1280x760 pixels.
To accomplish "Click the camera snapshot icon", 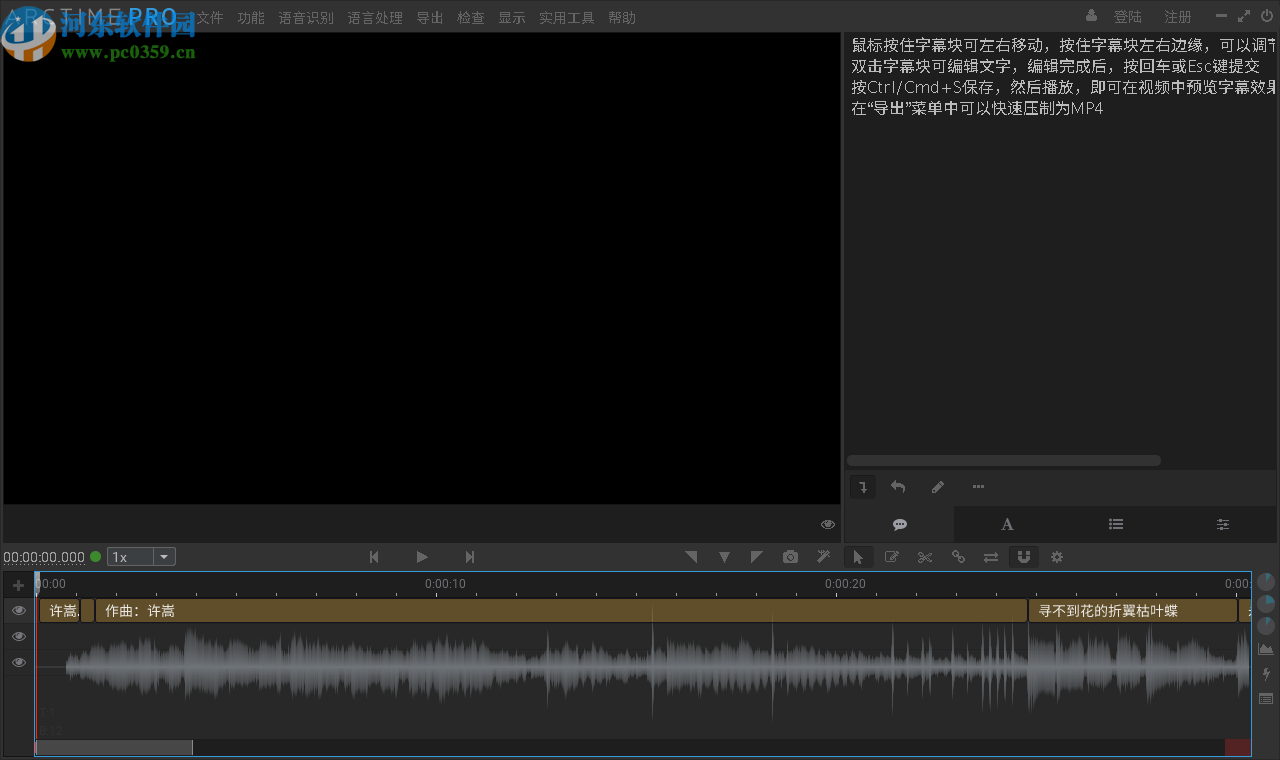I will (x=790, y=556).
